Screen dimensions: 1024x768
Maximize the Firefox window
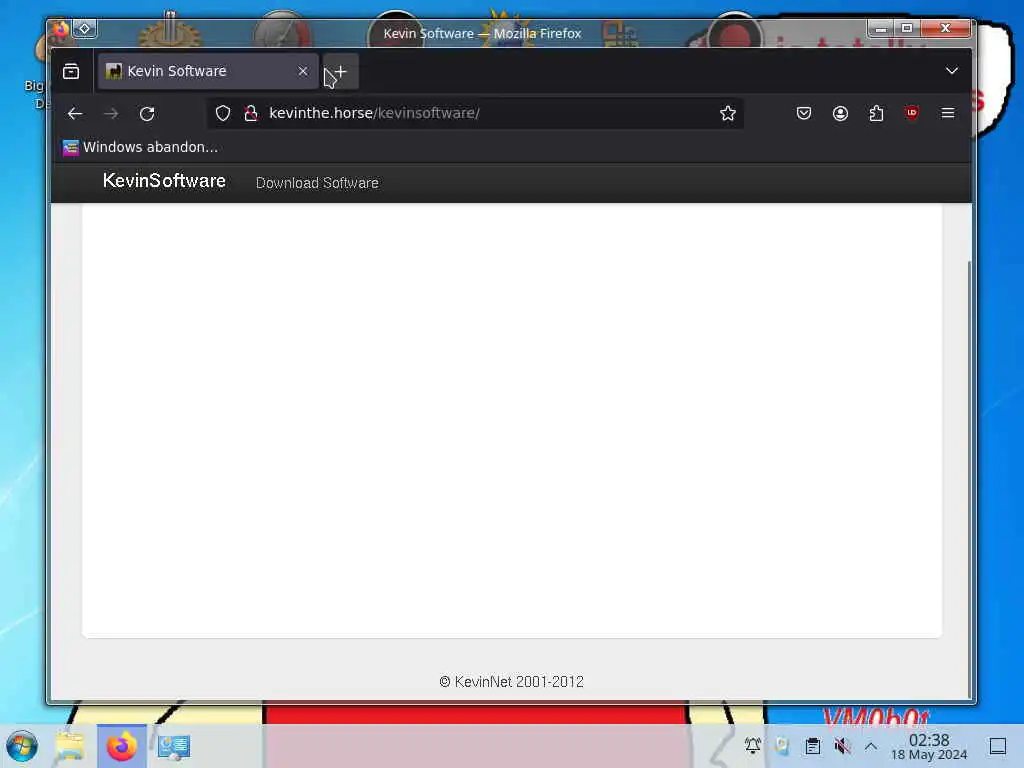pos(907,27)
